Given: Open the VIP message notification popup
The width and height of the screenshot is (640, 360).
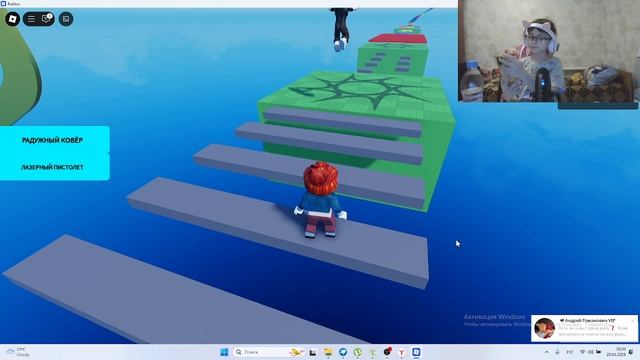Looking at the screenshot, I should point(584,328).
